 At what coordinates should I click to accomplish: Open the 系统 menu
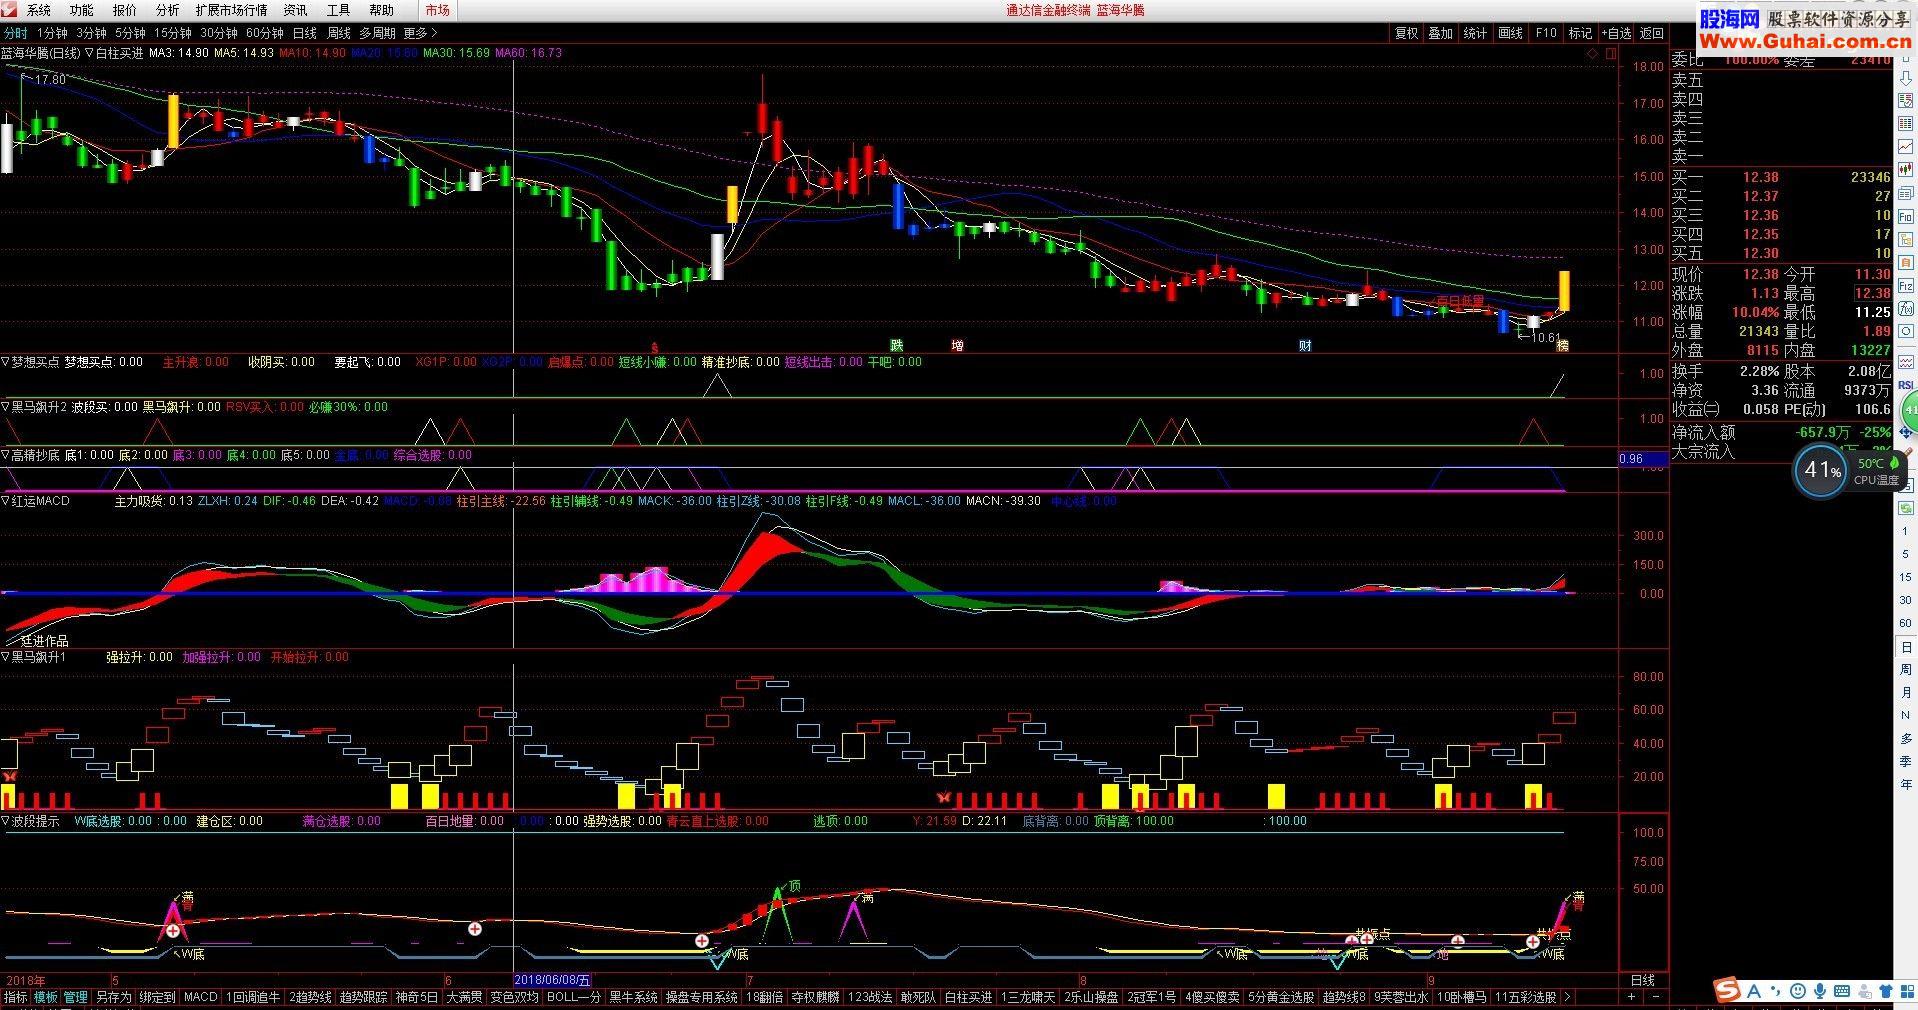click(38, 10)
